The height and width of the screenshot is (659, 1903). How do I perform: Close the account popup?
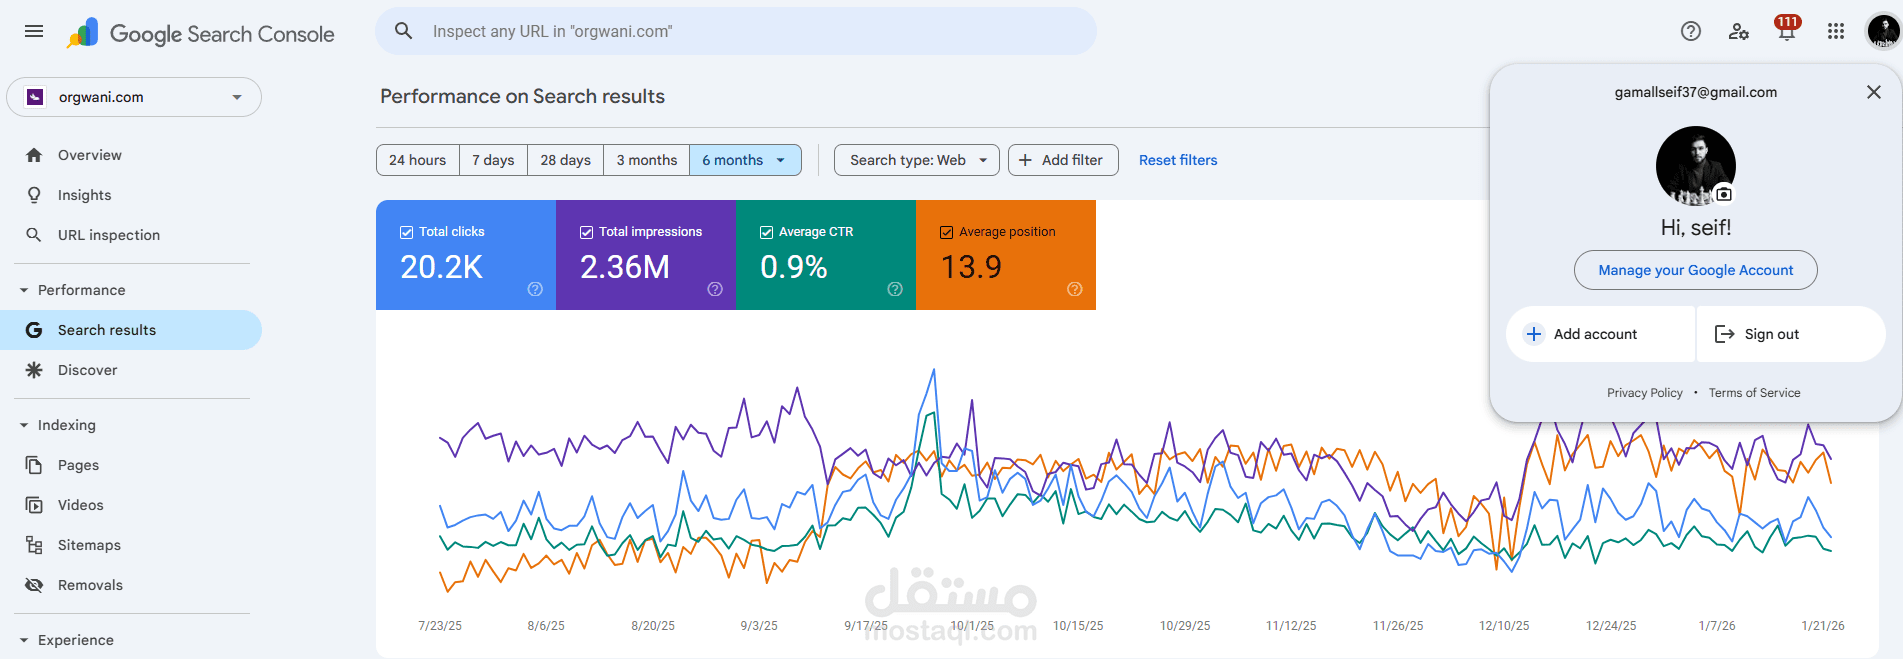coord(1874,92)
